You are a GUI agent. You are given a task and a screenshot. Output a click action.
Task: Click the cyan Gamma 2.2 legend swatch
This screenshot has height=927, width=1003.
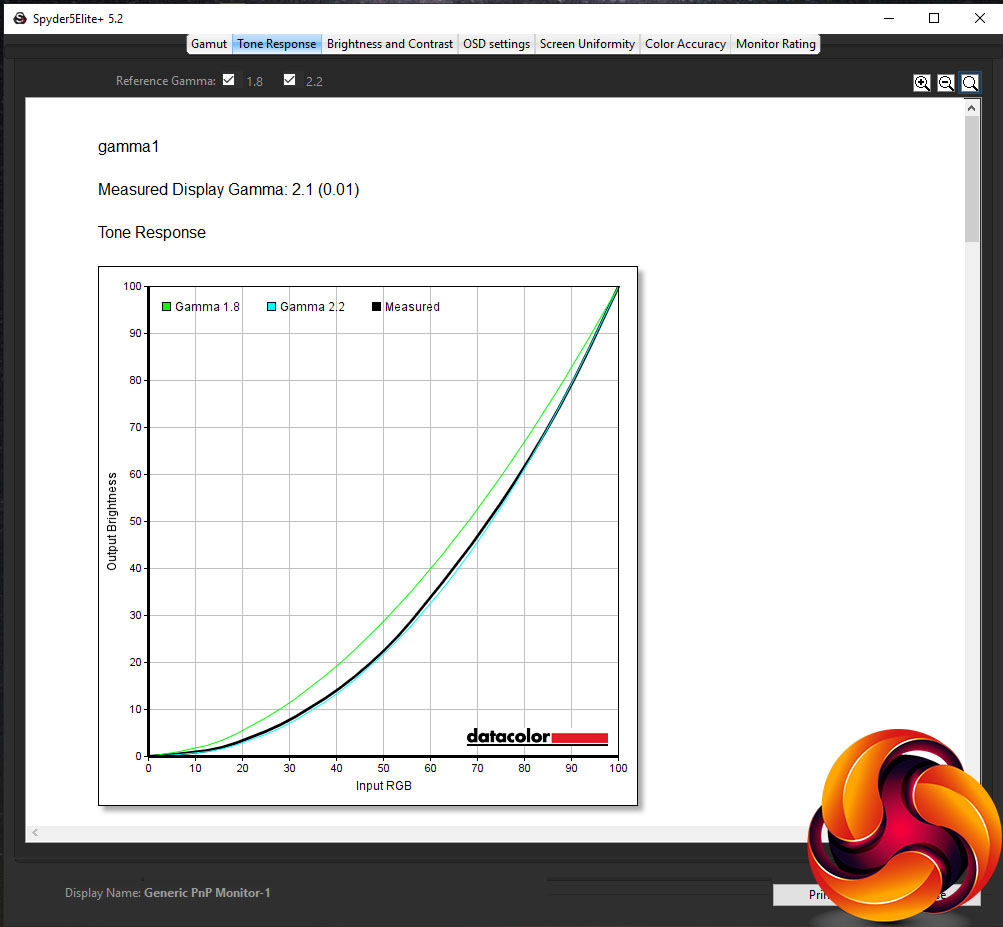click(x=271, y=306)
